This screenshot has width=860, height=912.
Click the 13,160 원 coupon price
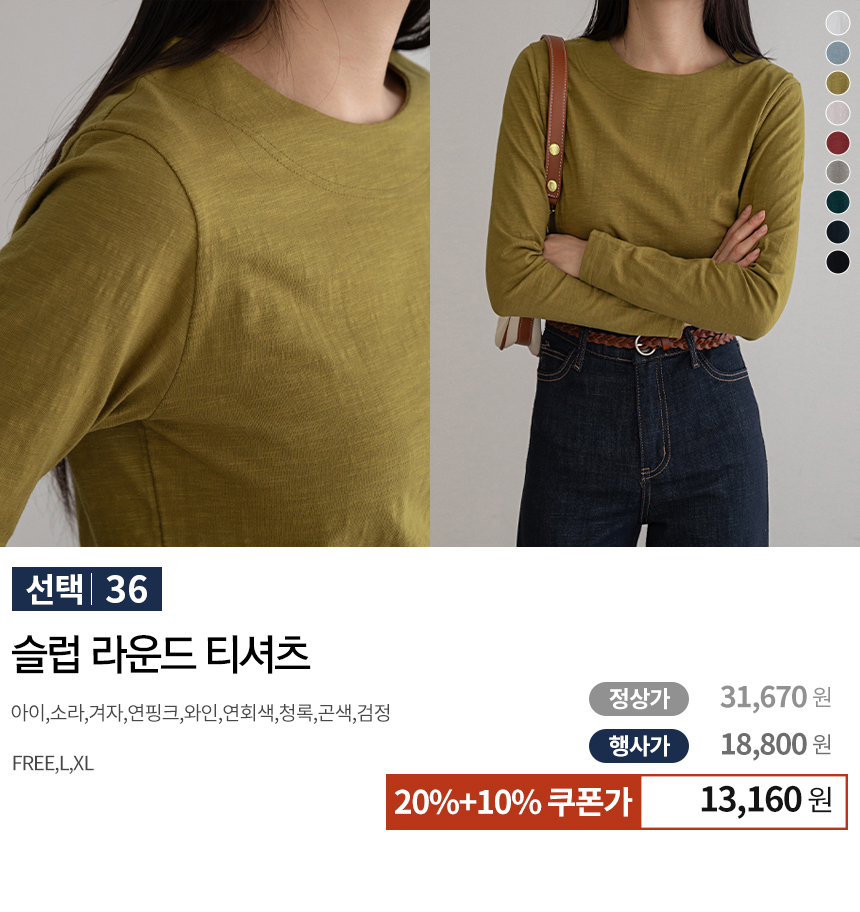766,800
